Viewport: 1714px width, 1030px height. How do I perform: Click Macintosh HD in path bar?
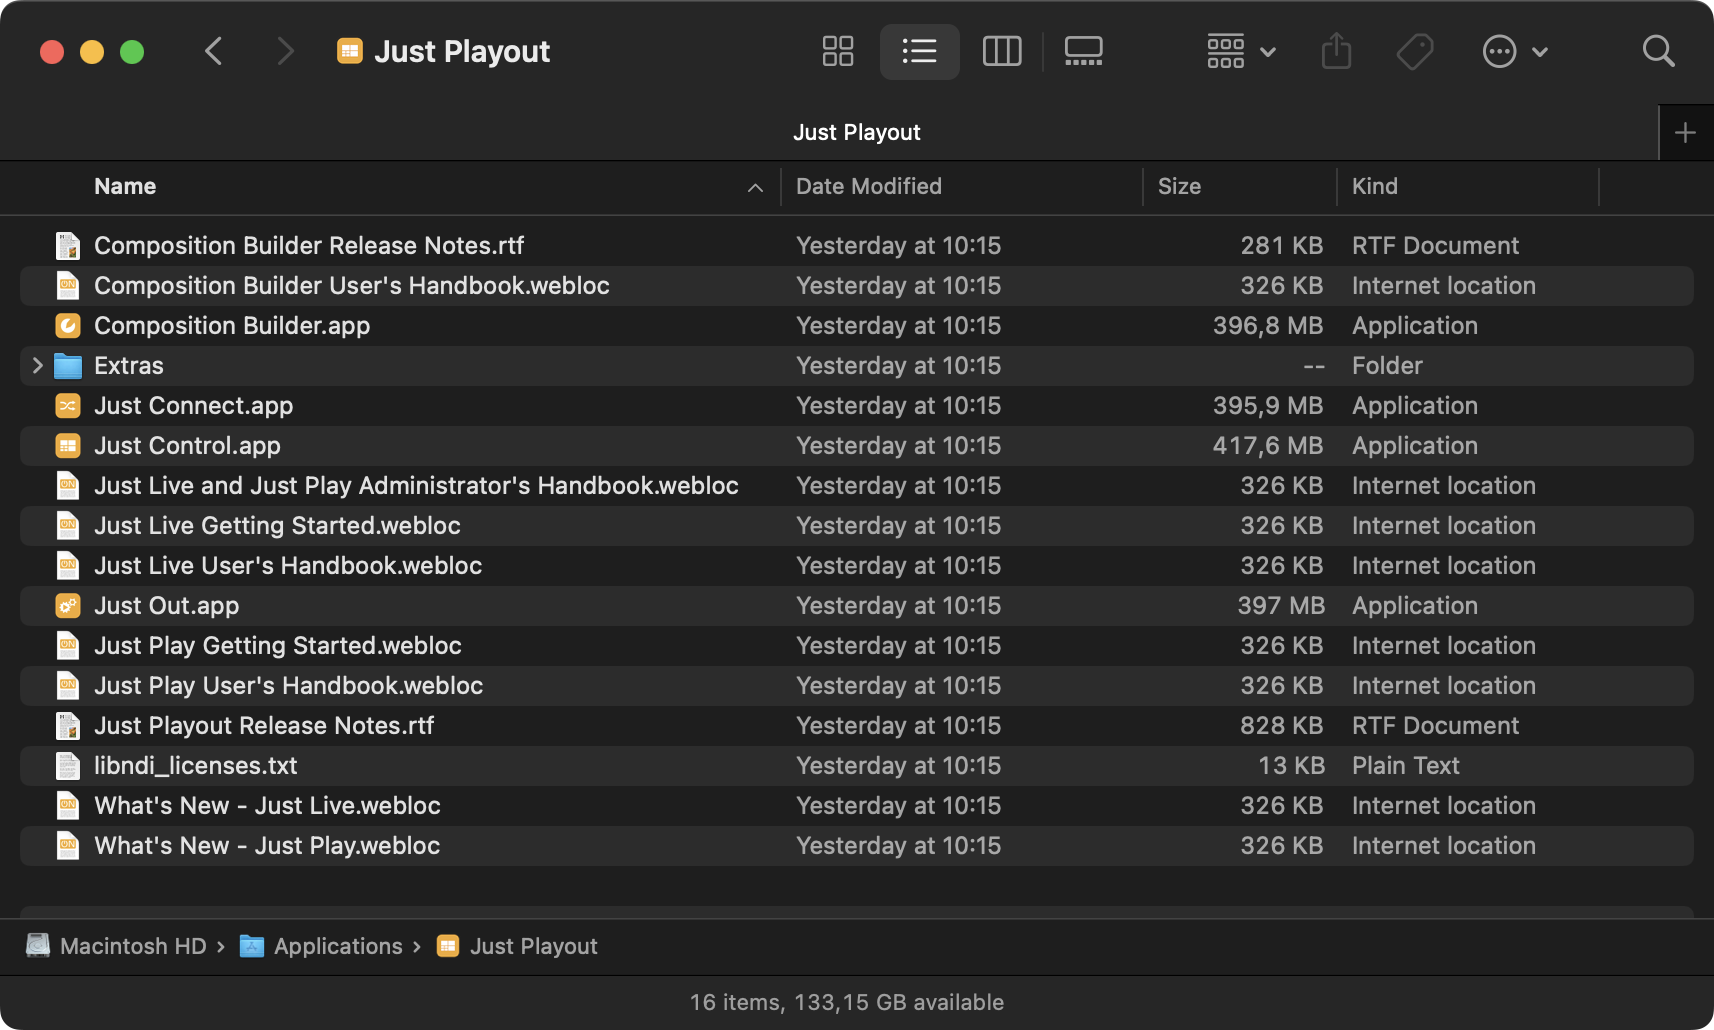click(116, 946)
